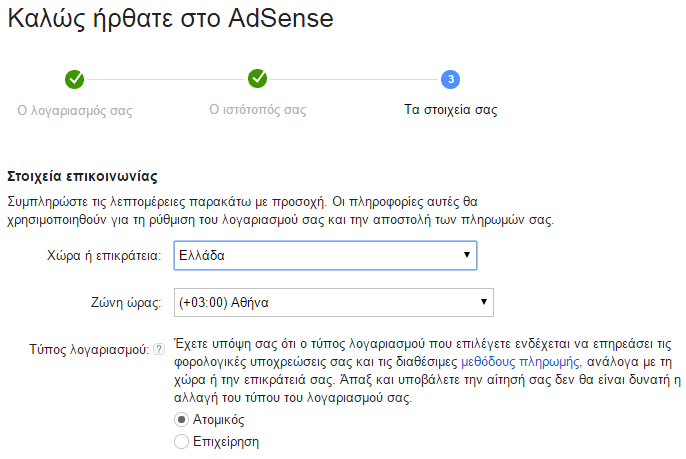The height and width of the screenshot is (459, 686).
Task: Click the Στοιχεία επικοινωνίας heading
Action: point(82,176)
